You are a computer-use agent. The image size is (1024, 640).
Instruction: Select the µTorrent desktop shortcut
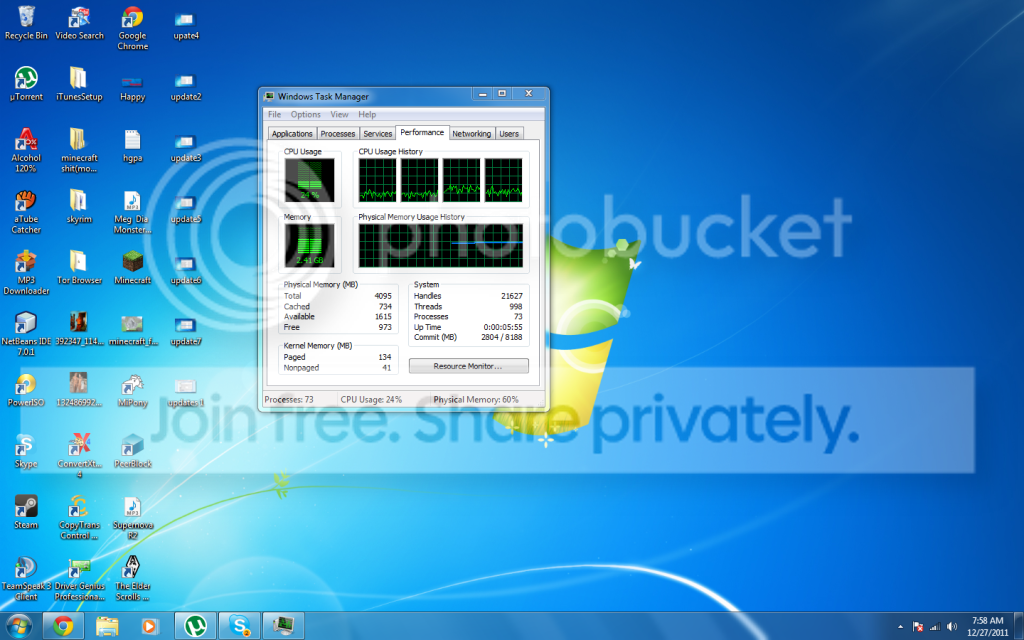tap(26, 84)
